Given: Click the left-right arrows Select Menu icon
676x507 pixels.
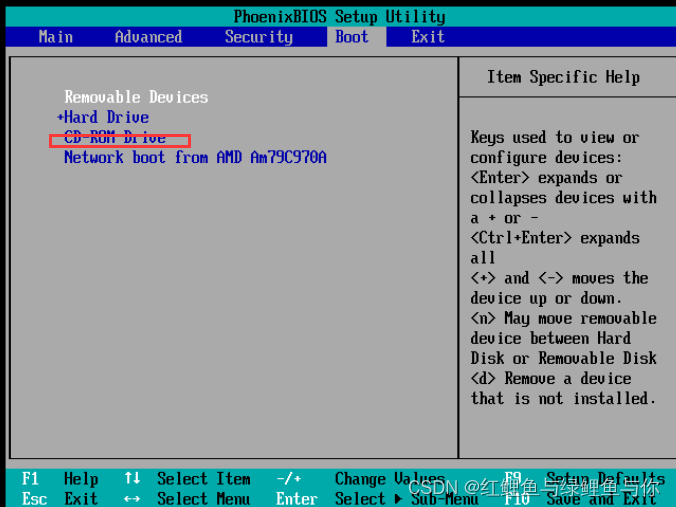Looking at the screenshot, I should 132,499.
